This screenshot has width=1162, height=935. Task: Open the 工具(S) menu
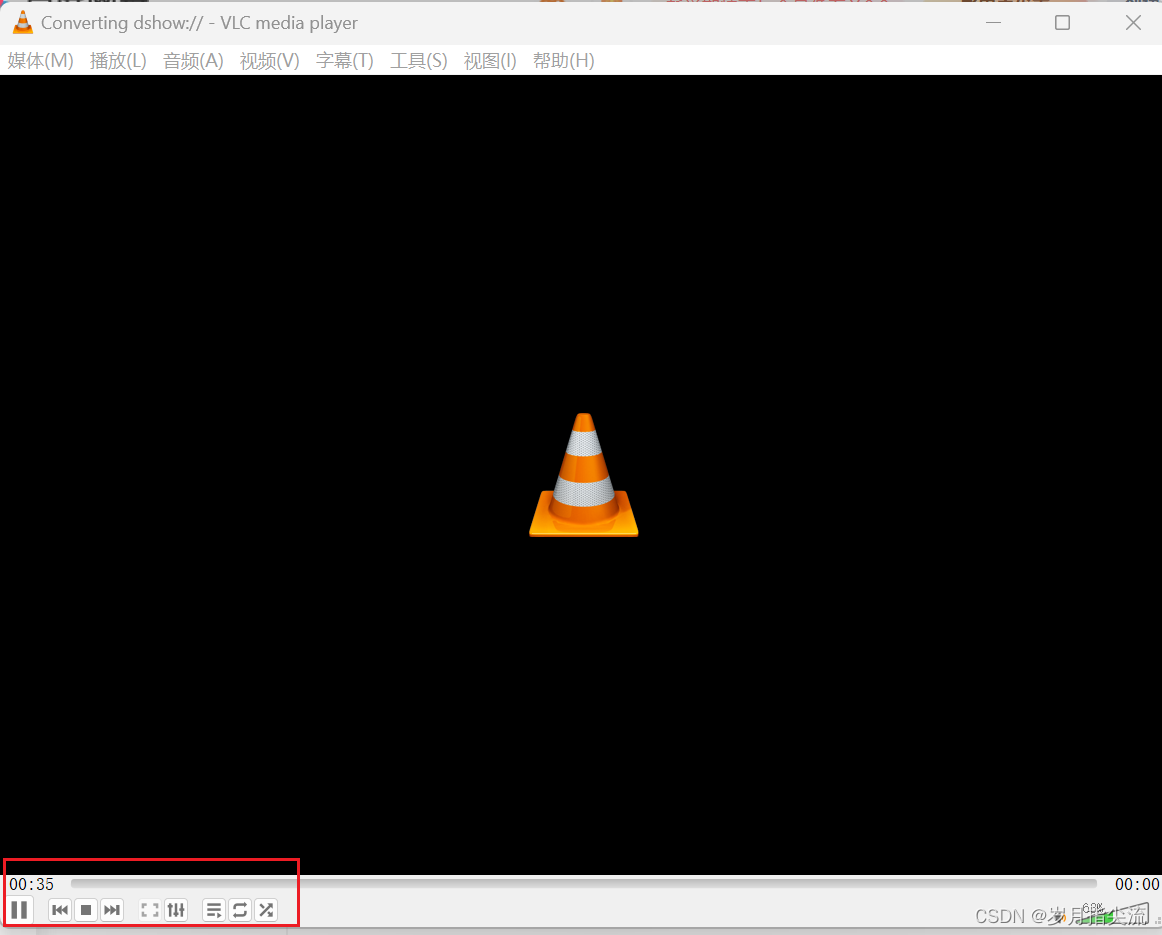point(419,61)
